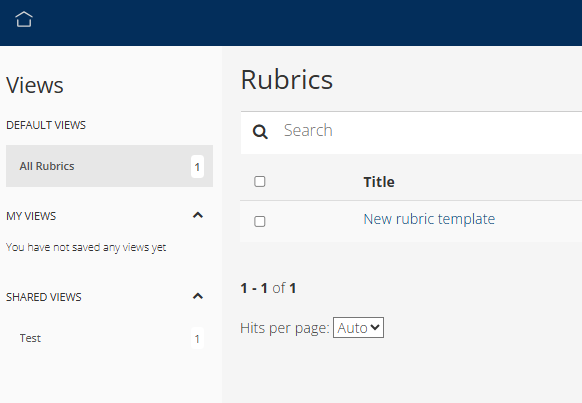Click the Rubrics page heading
Screen dimensions: 582x403
pyautogui.click(x=287, y=79)
